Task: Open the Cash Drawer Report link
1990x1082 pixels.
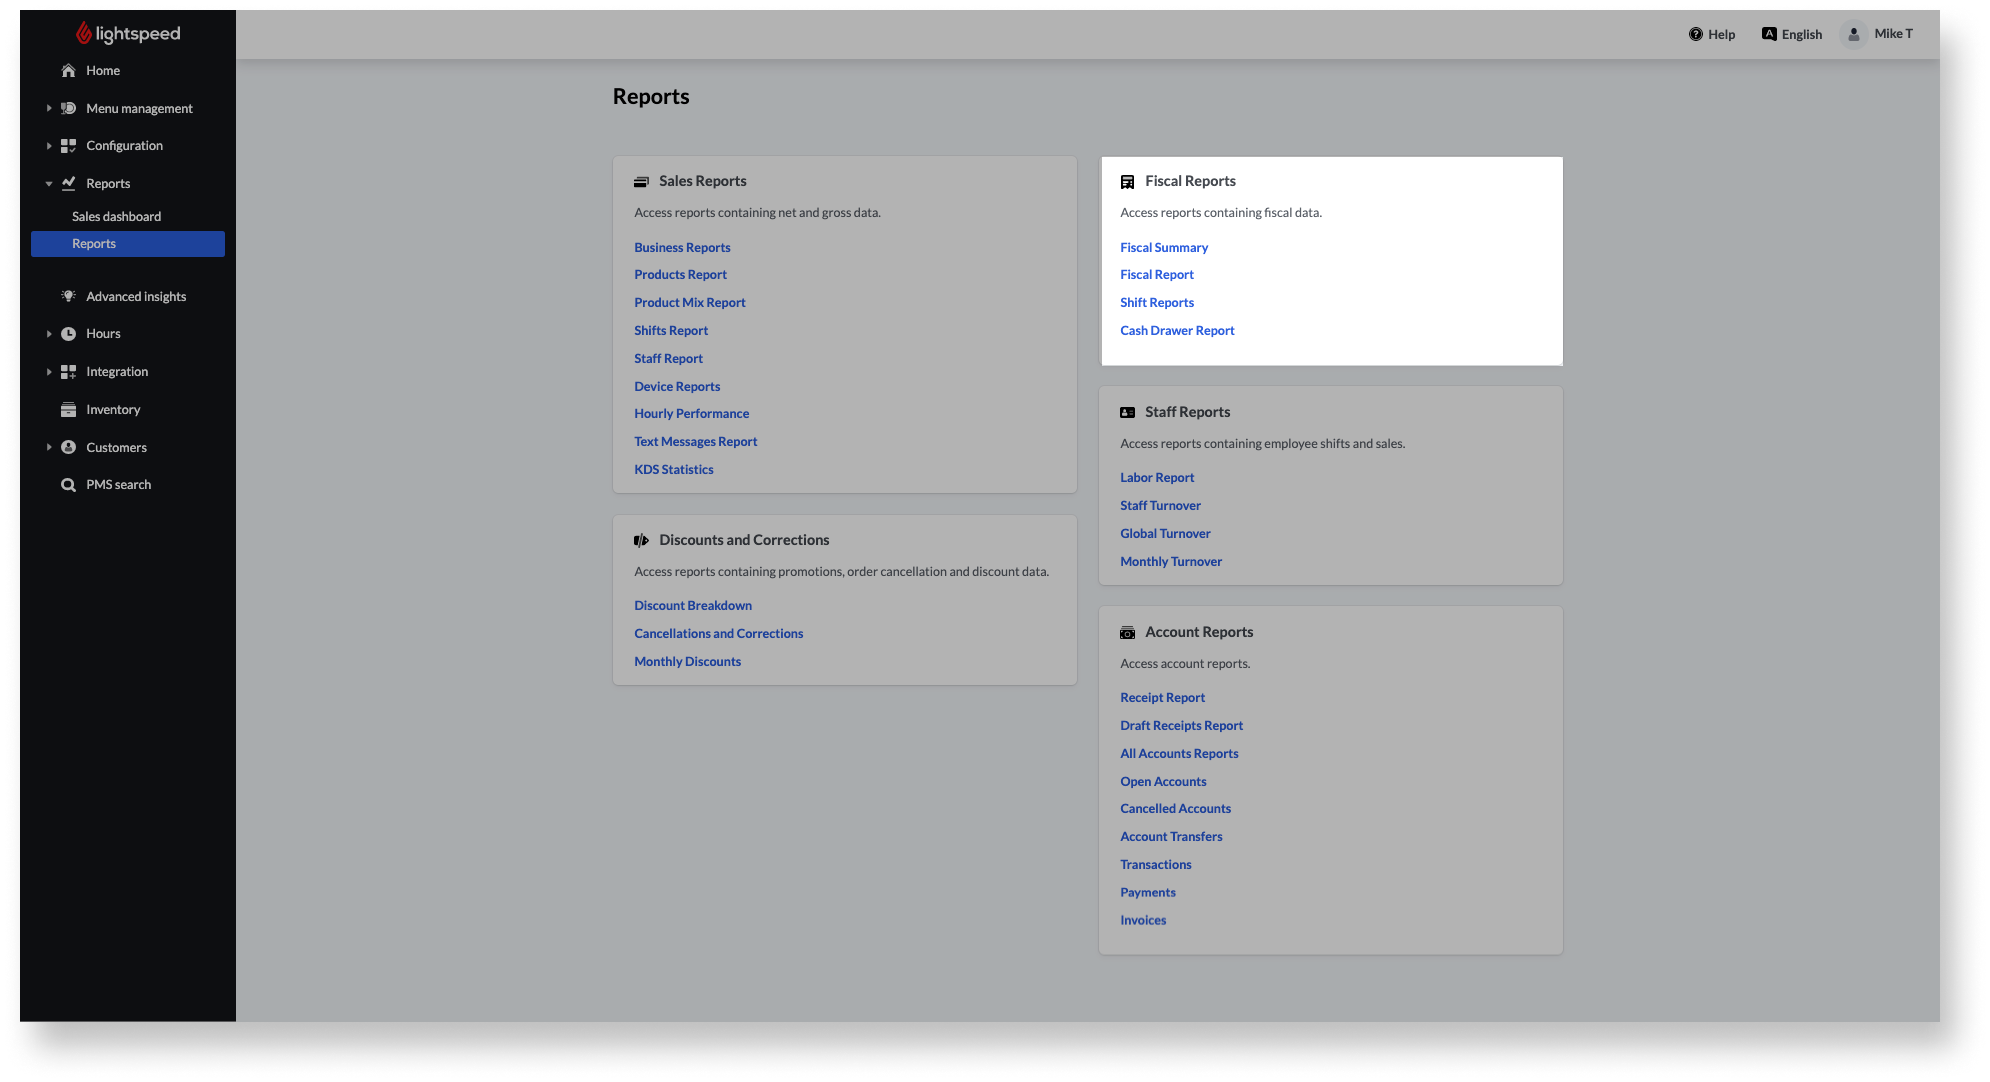Action: tap(1177, 331)
